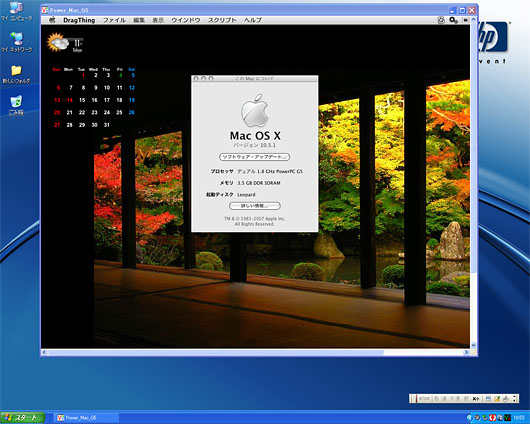Click date 31 in the desktop calendar

107,125
